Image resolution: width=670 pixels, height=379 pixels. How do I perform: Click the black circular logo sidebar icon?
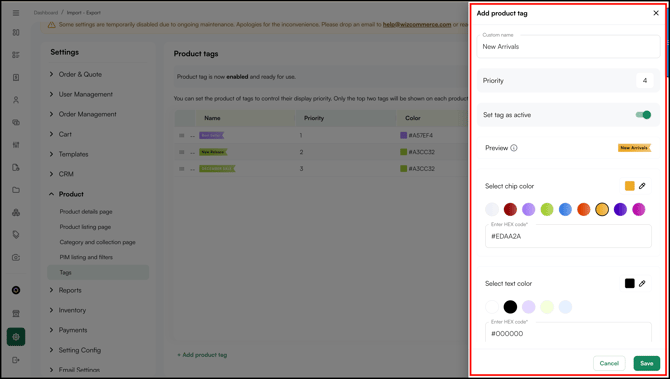pyautogui.click(x=16, y=290)
